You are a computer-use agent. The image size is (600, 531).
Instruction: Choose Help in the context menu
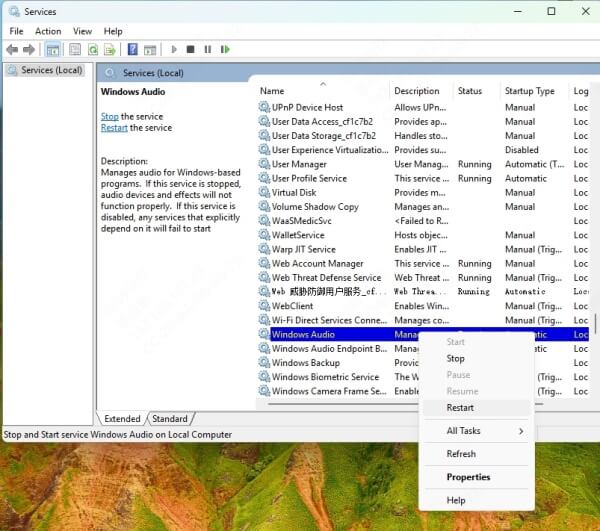[x=477, y=500]
